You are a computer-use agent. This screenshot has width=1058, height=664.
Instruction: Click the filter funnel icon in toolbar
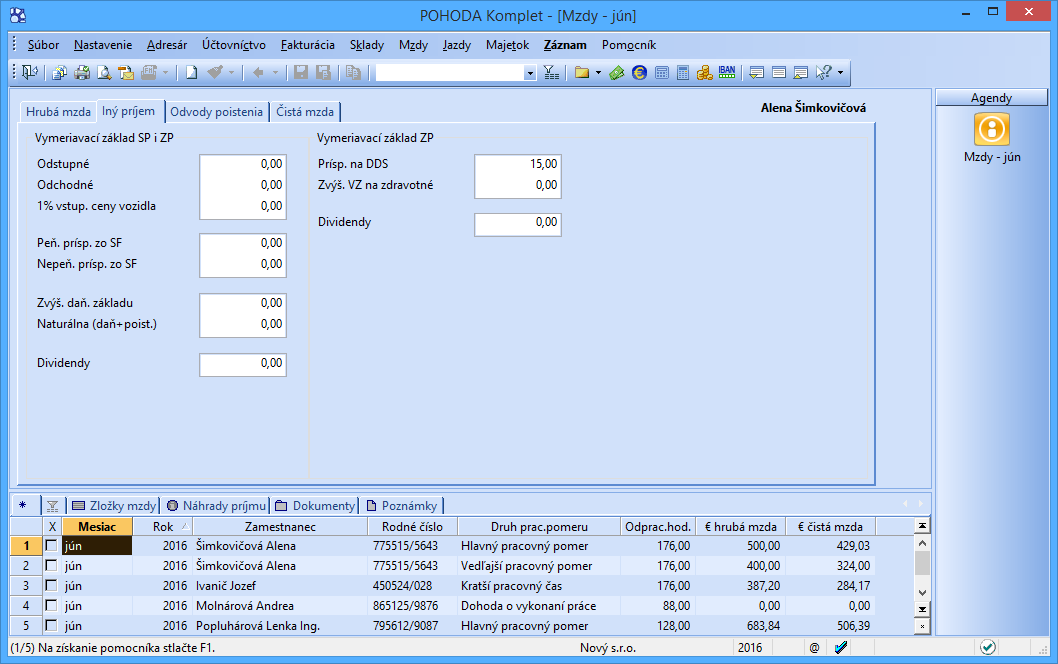(551, 73)
